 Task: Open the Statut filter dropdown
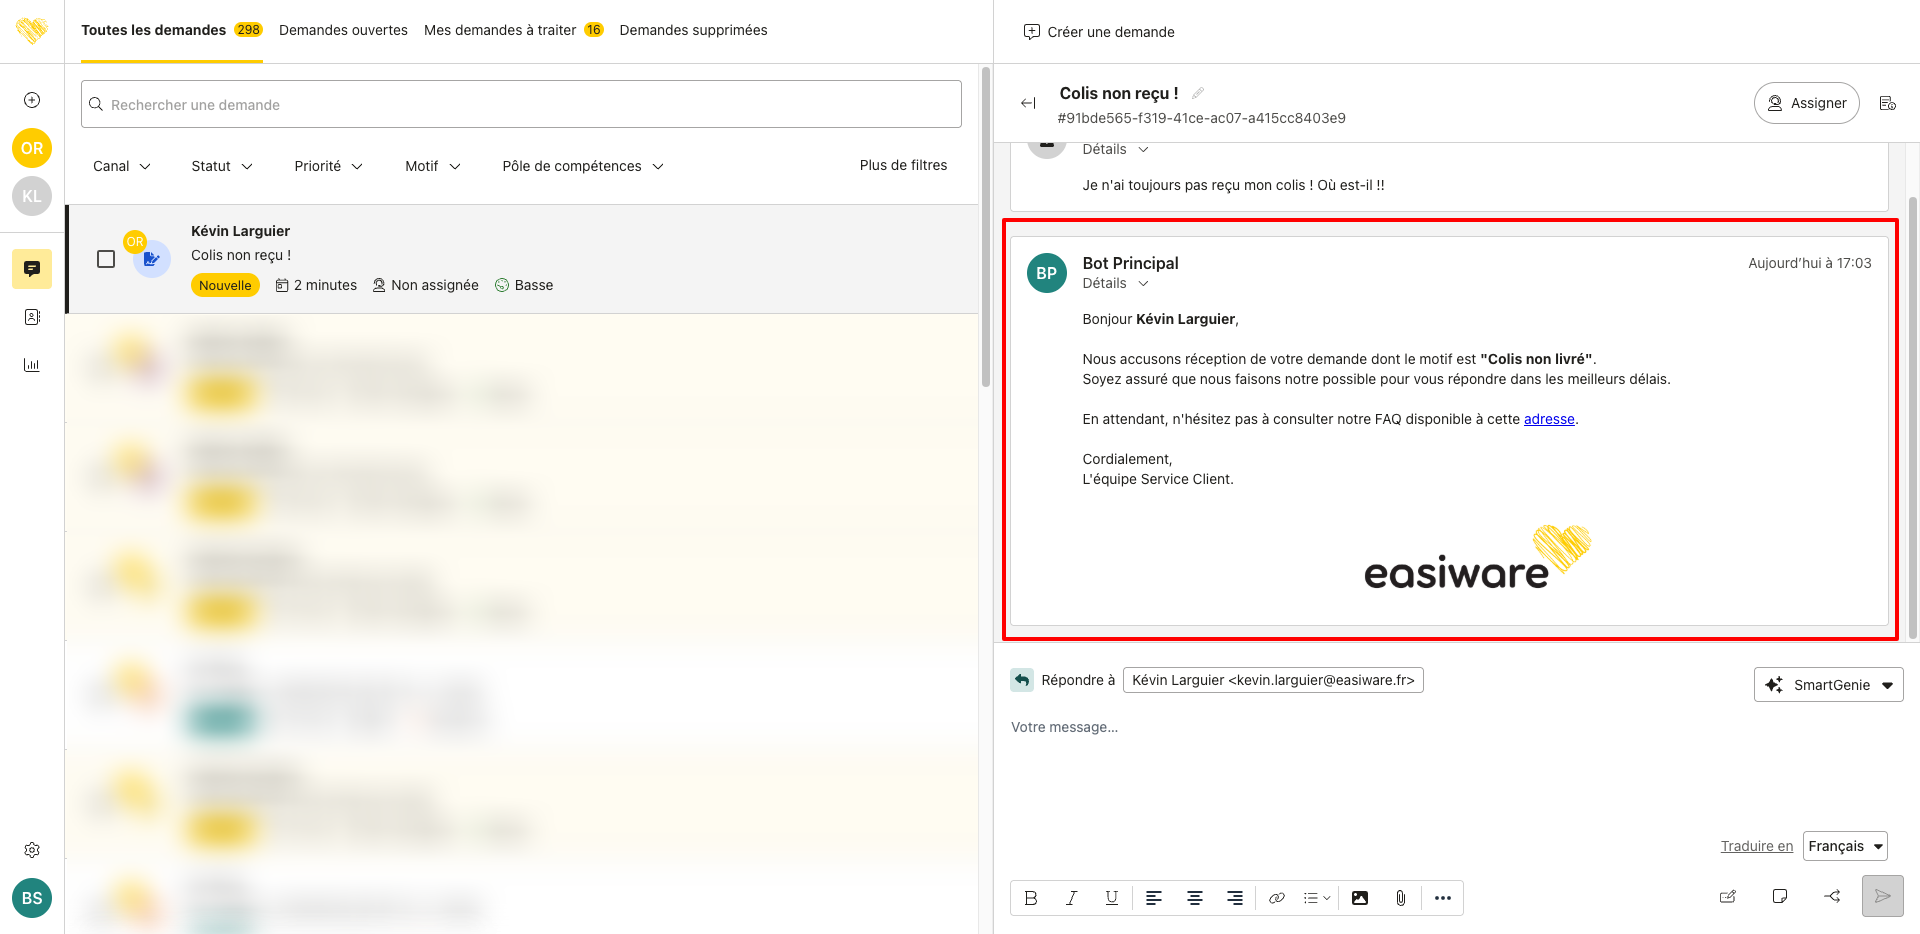pyautogui.click(x=221, y=166)
